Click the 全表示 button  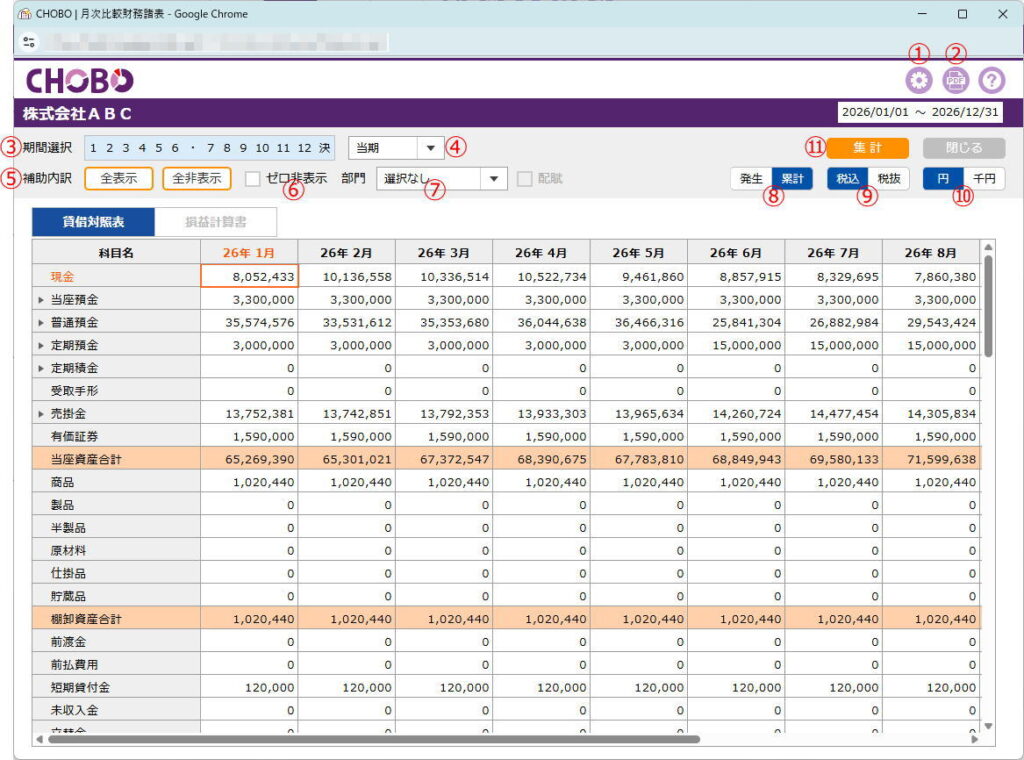(118, 178)
